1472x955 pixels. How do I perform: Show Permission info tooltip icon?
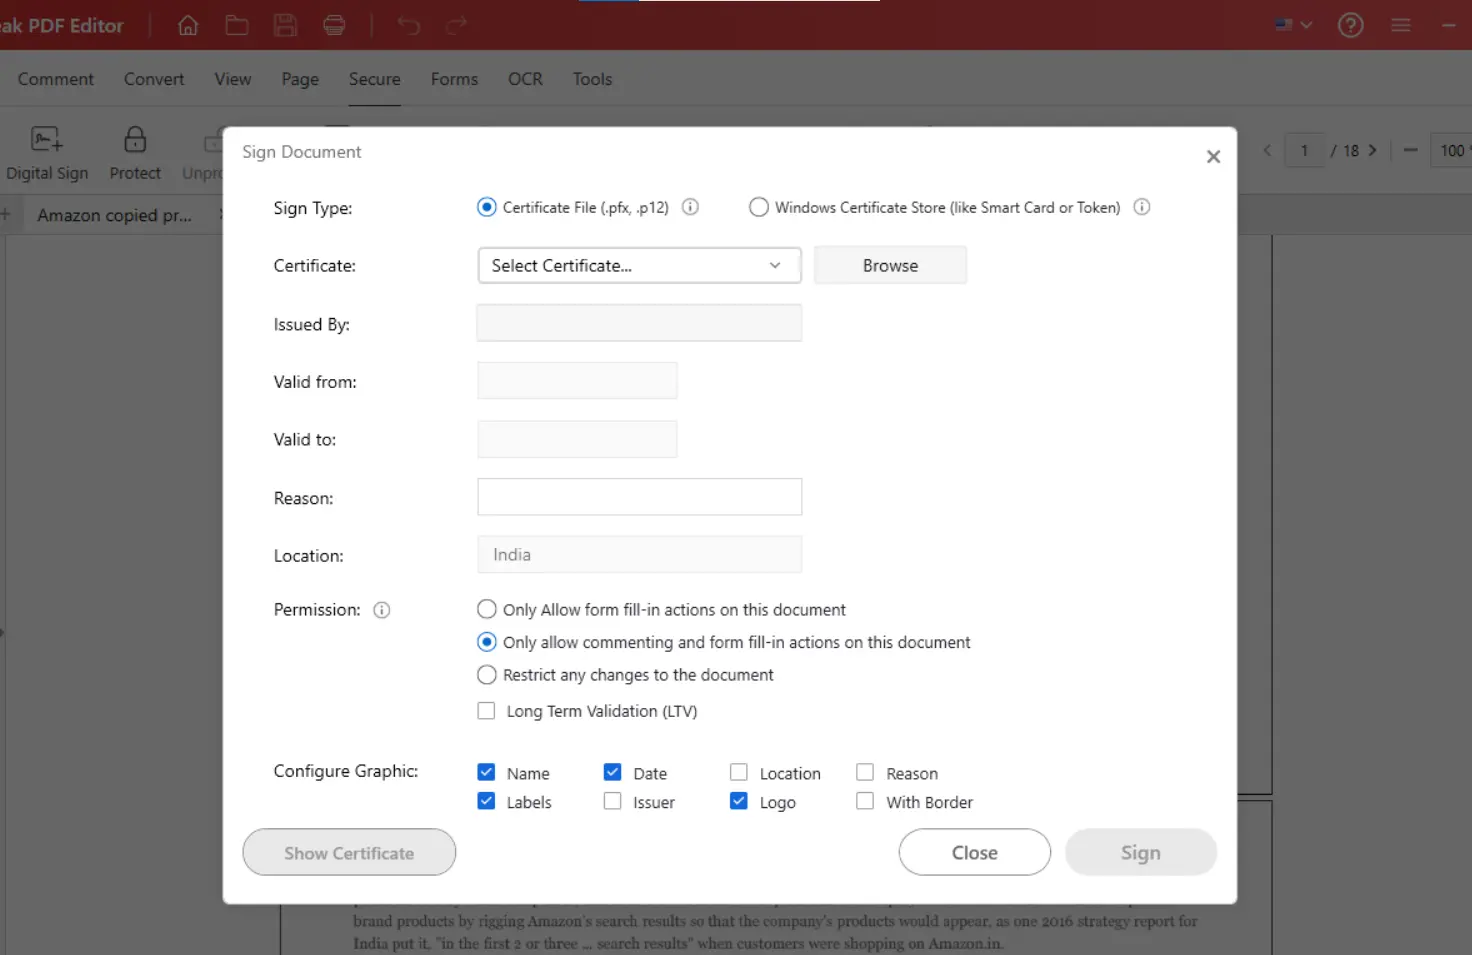pos(382,610)
